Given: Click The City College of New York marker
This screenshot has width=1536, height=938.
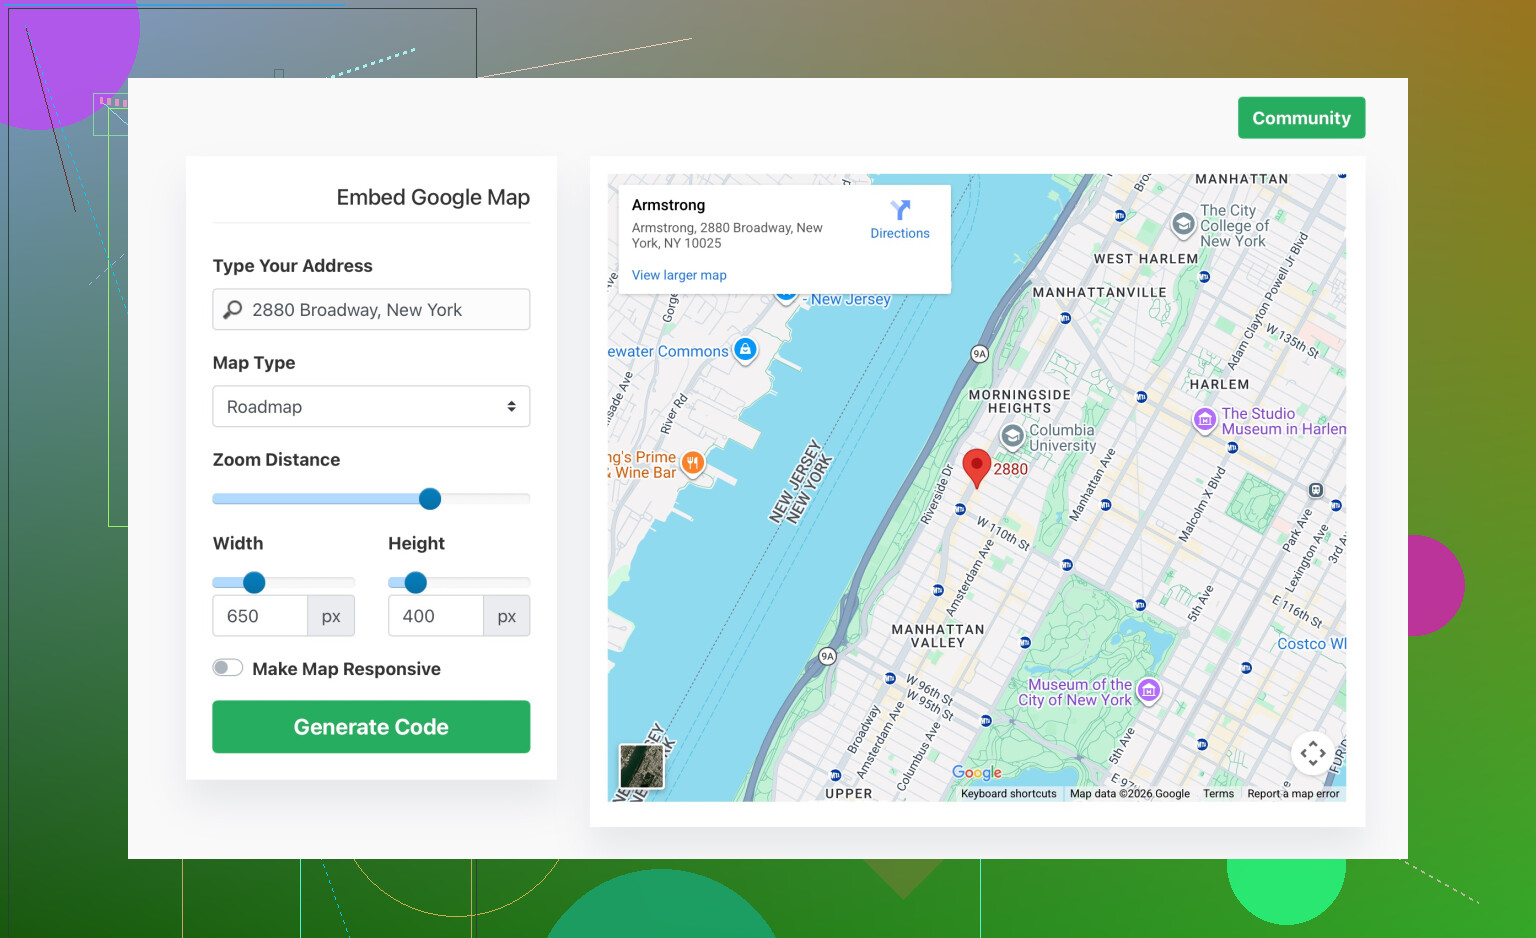Looking at the screenshot, I should pyautogui.click(x=1183, y=224).
